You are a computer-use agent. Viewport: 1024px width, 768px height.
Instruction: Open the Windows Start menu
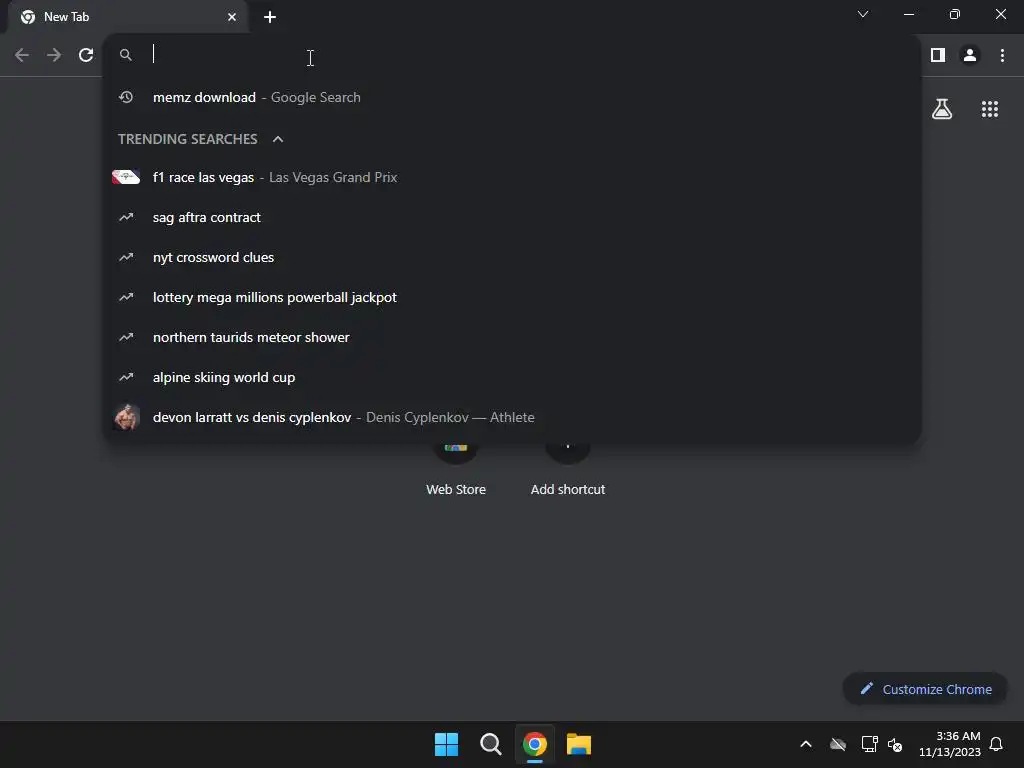tap(447, 744)
